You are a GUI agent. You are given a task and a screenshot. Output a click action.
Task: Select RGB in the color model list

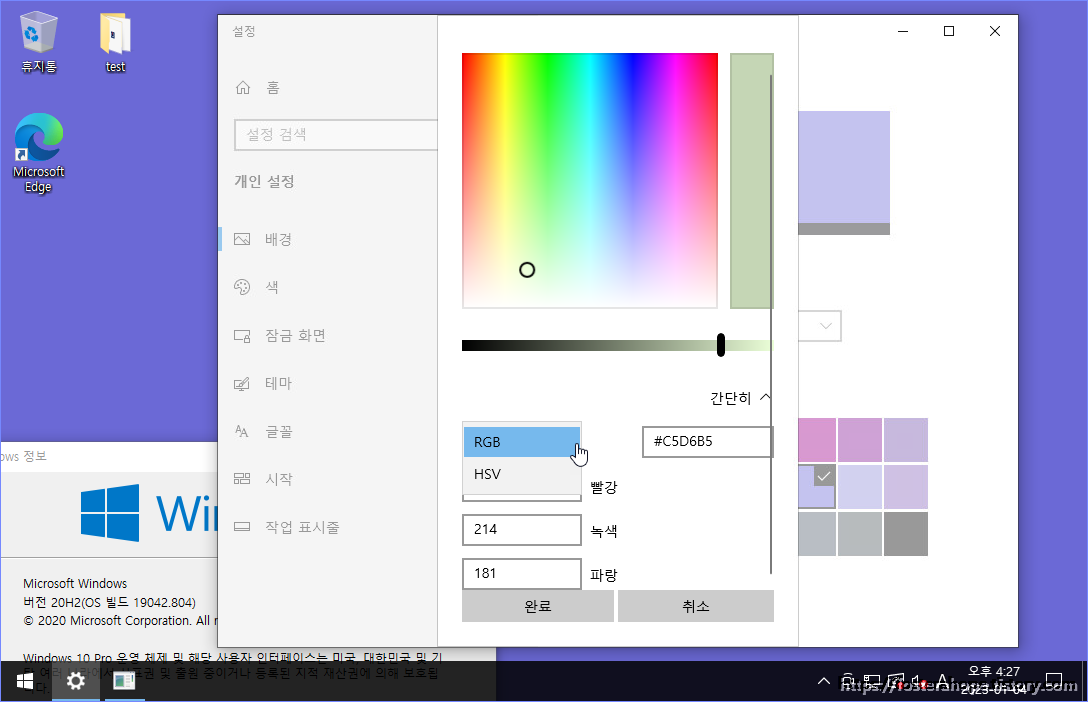(x=522, y=442)
